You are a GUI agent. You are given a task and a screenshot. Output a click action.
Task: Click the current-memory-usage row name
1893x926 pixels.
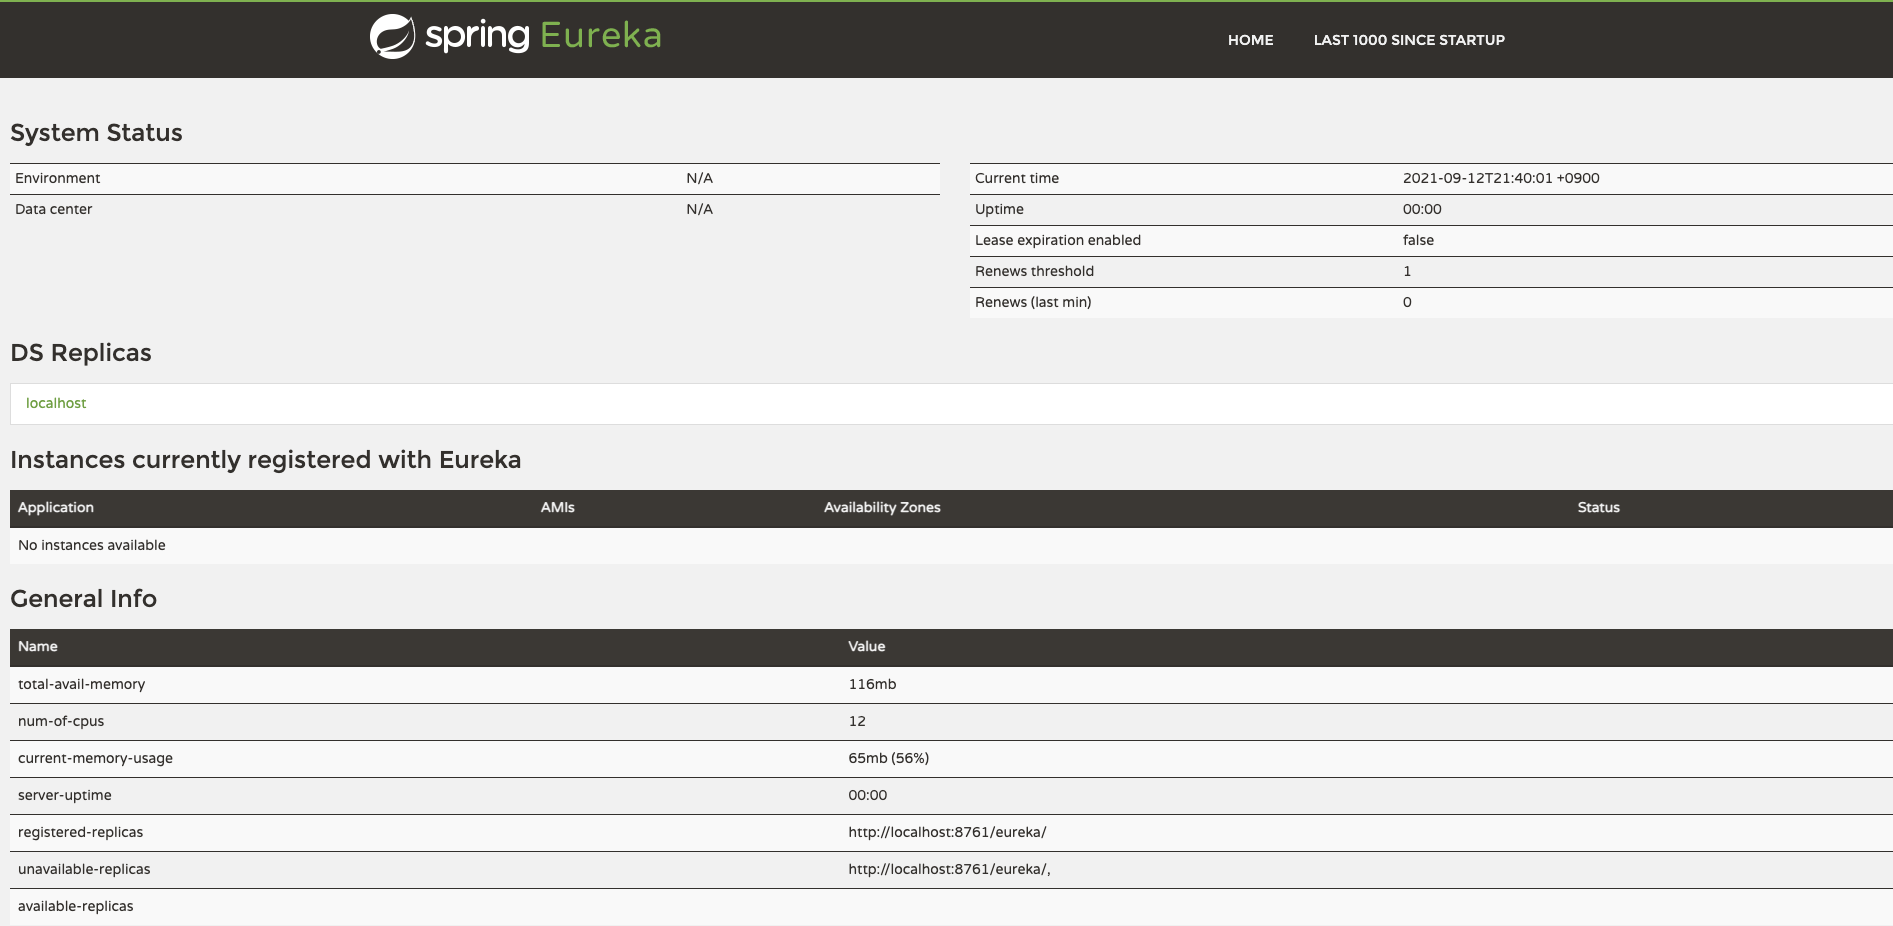[96, 758]
